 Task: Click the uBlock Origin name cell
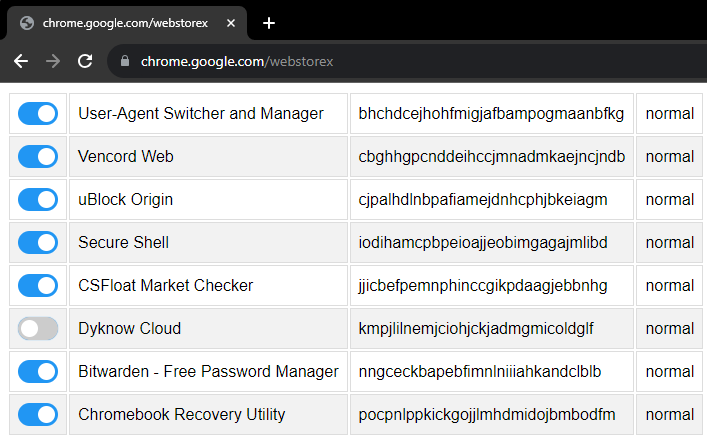tap(208, 199)
